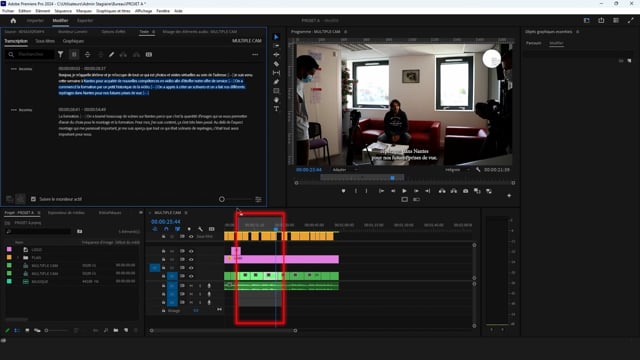The height and width of the screenshot is (360, 640).
Task: Open Importer workspace tab
Action: (35, 20)
